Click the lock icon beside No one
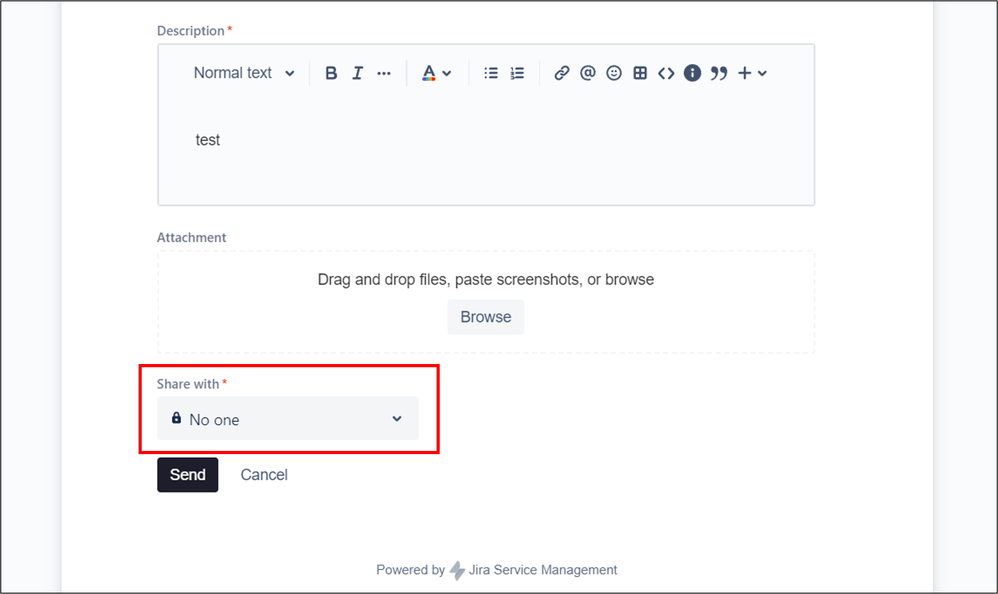This screenshot has width=998, height=594. click(176, 418)
